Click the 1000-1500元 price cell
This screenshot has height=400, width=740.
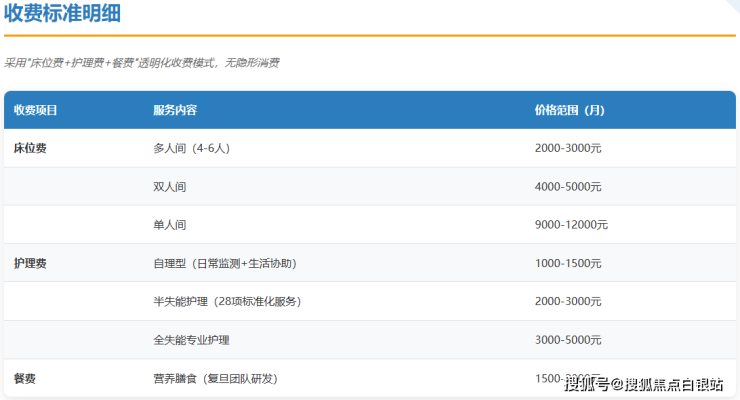[x=568, y=264]
